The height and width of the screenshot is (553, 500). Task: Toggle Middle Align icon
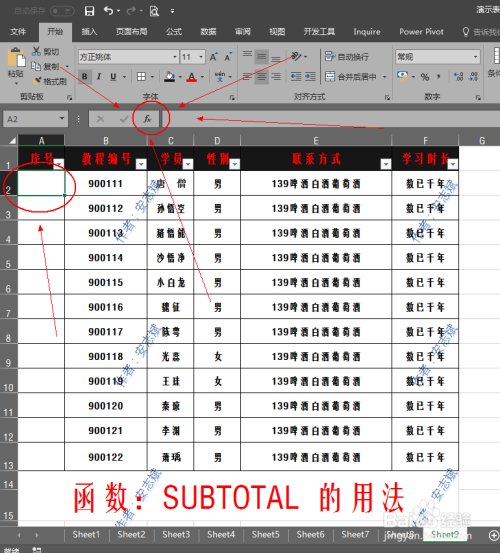coord(262,56)
